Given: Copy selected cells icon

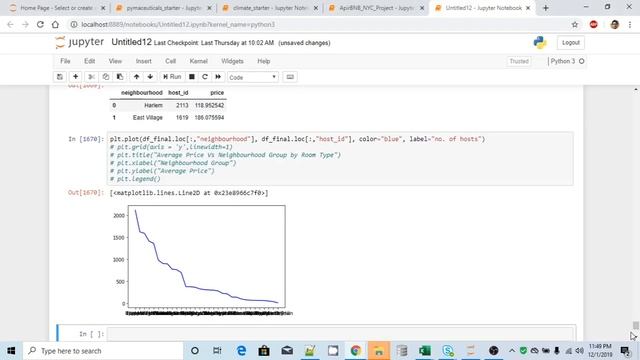Looking at the screenshot, I should [106, 77].
